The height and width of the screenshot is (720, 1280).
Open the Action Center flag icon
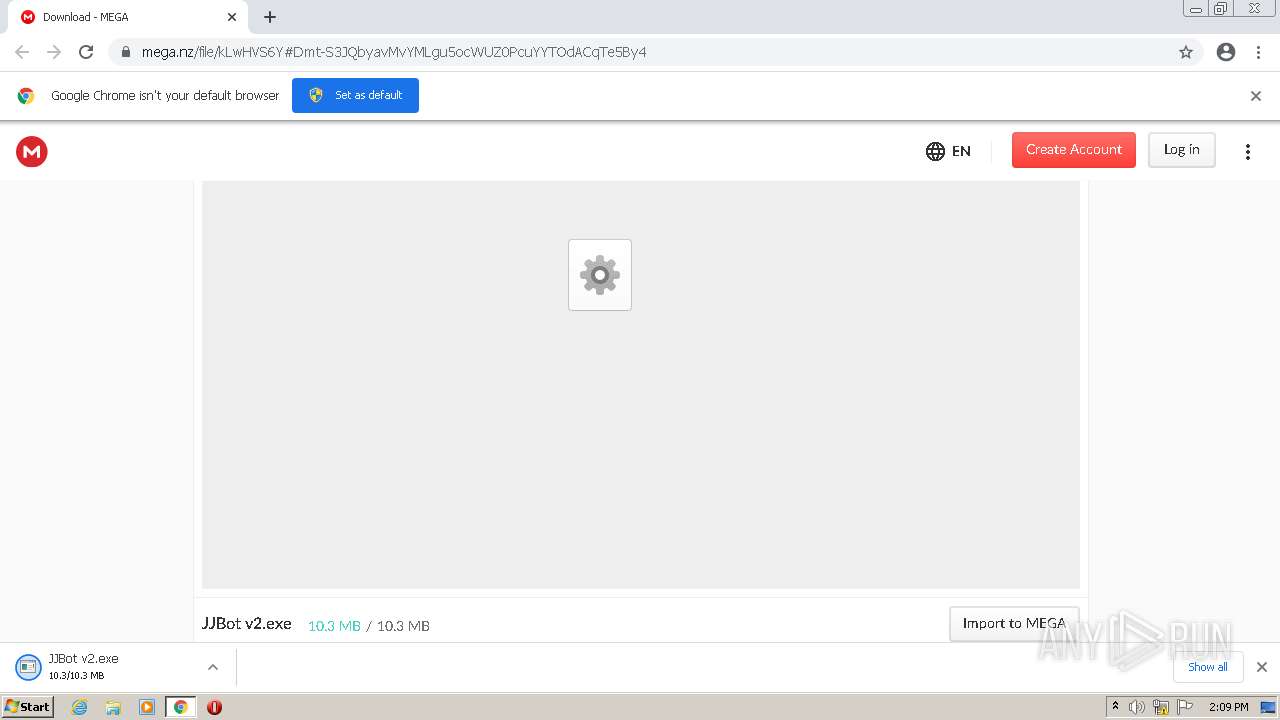click(1185, 707)
